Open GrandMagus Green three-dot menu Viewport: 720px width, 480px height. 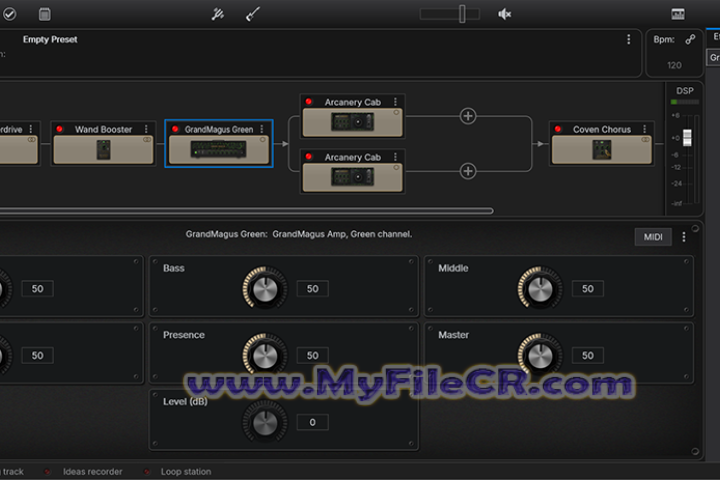coord(262,129)
